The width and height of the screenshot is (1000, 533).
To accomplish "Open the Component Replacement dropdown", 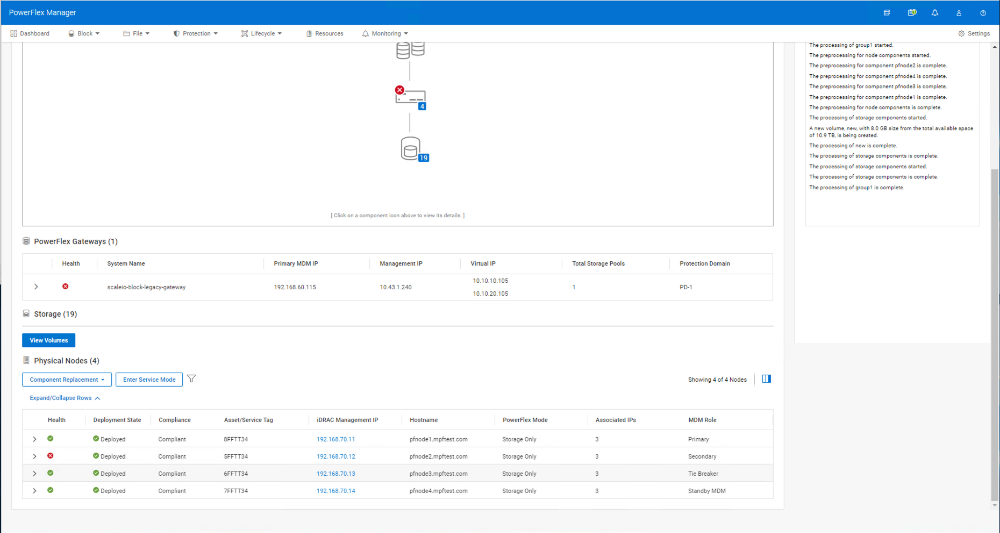I will [66, 380].
